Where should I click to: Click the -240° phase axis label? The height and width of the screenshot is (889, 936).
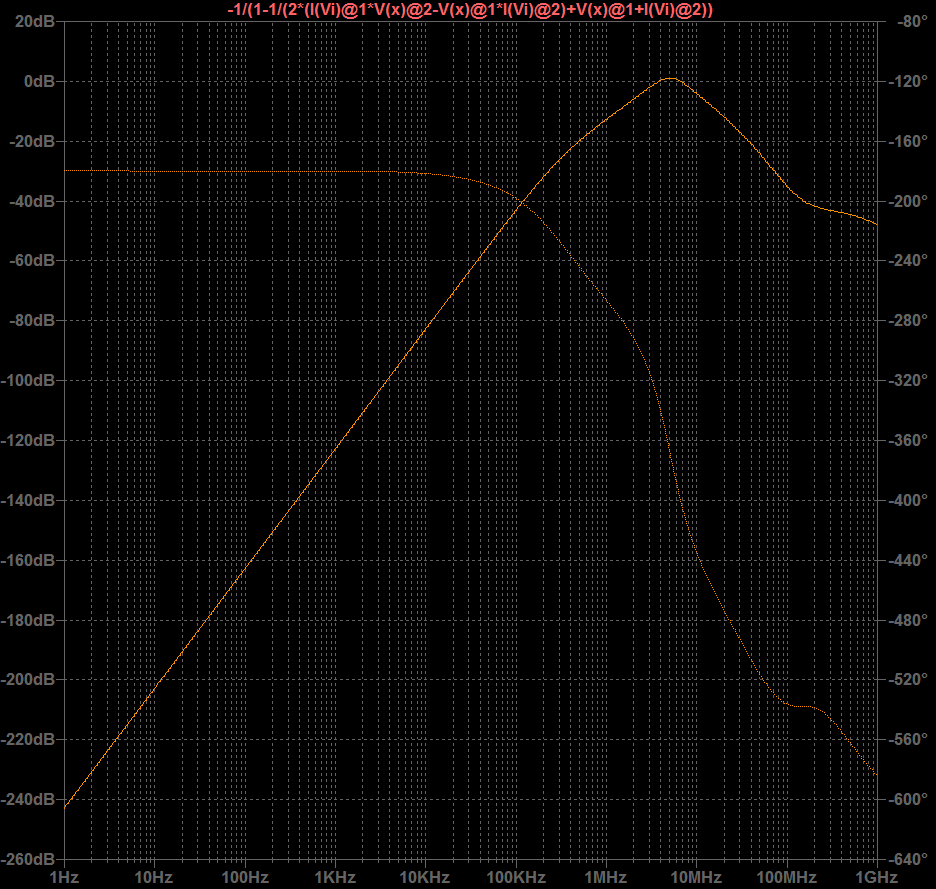pos(908,260)
